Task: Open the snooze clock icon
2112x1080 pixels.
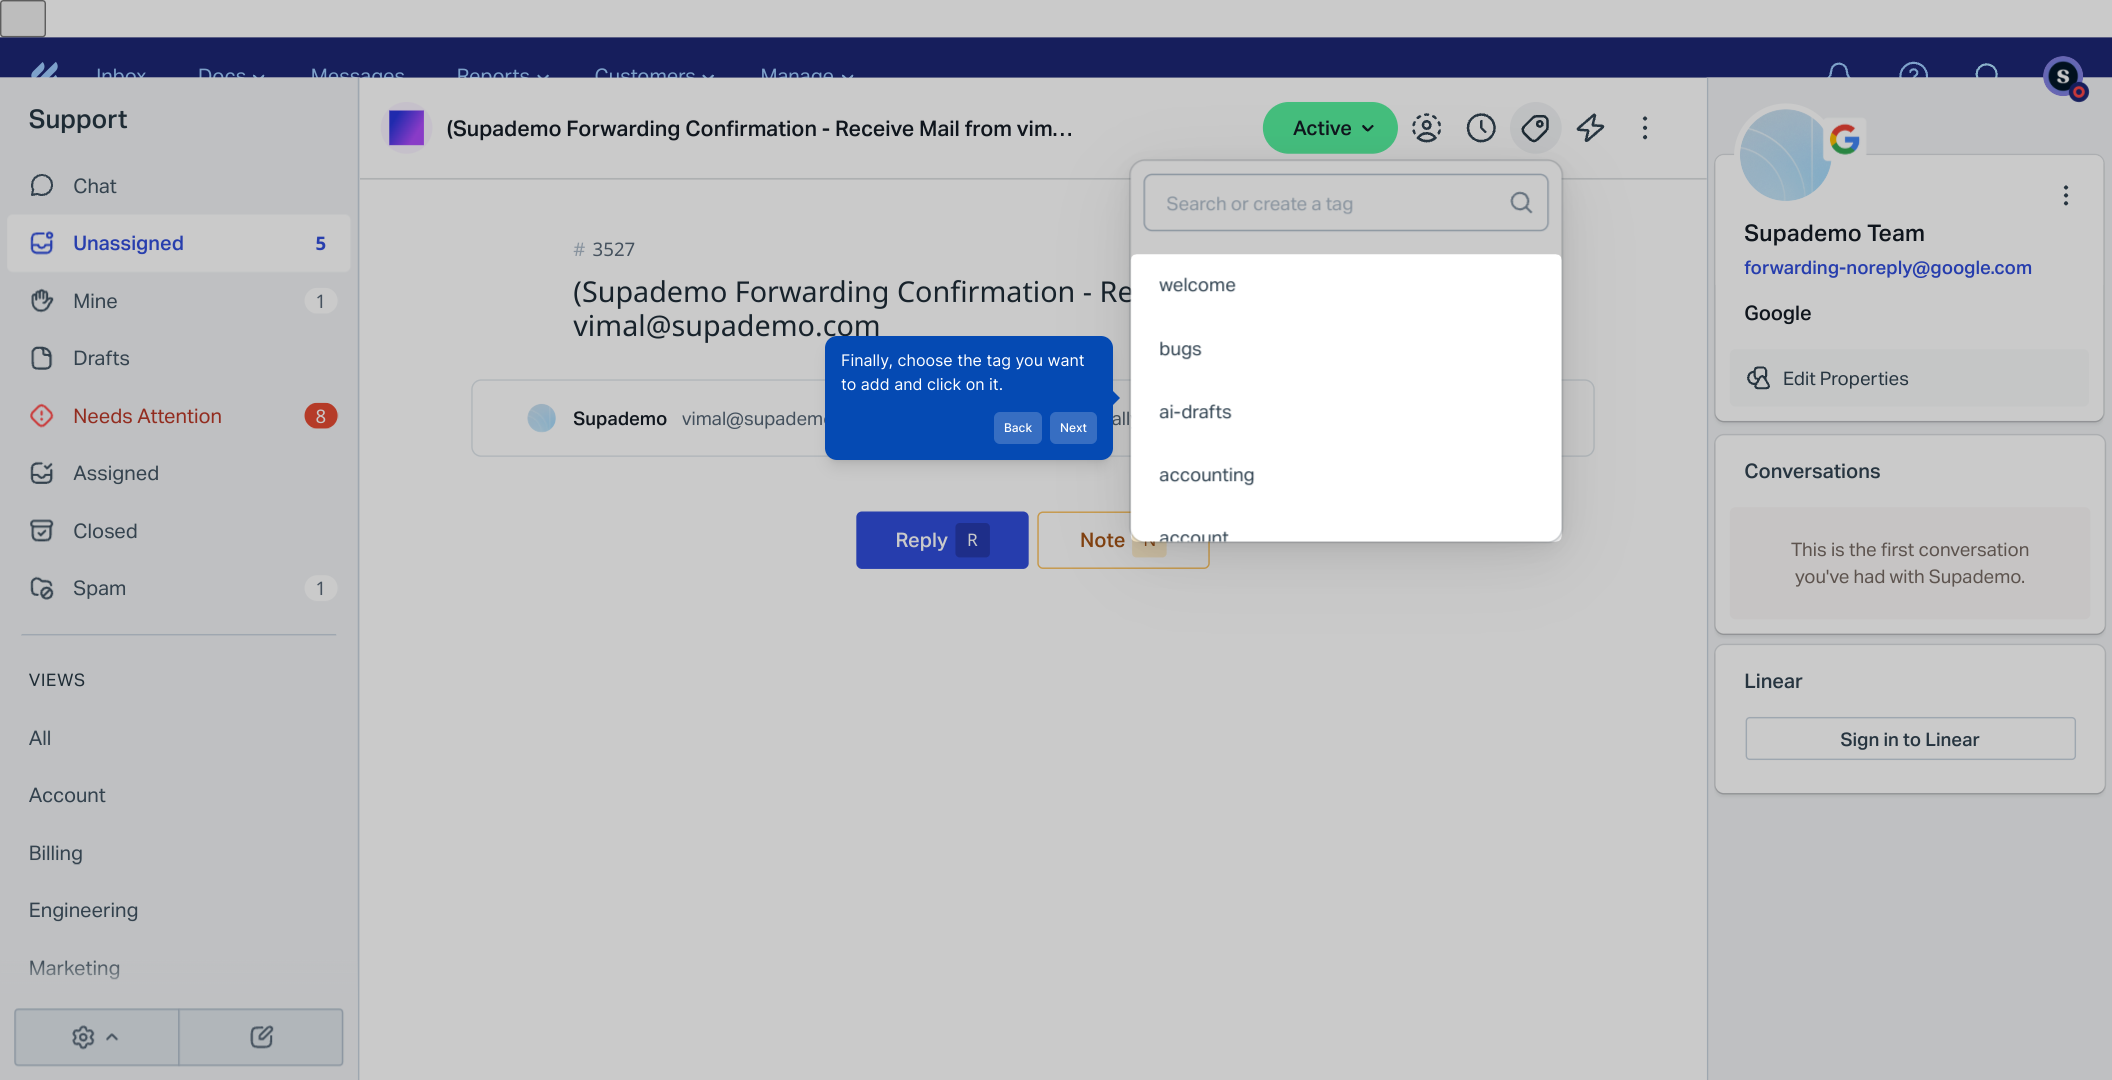Action: (1481, 128)
